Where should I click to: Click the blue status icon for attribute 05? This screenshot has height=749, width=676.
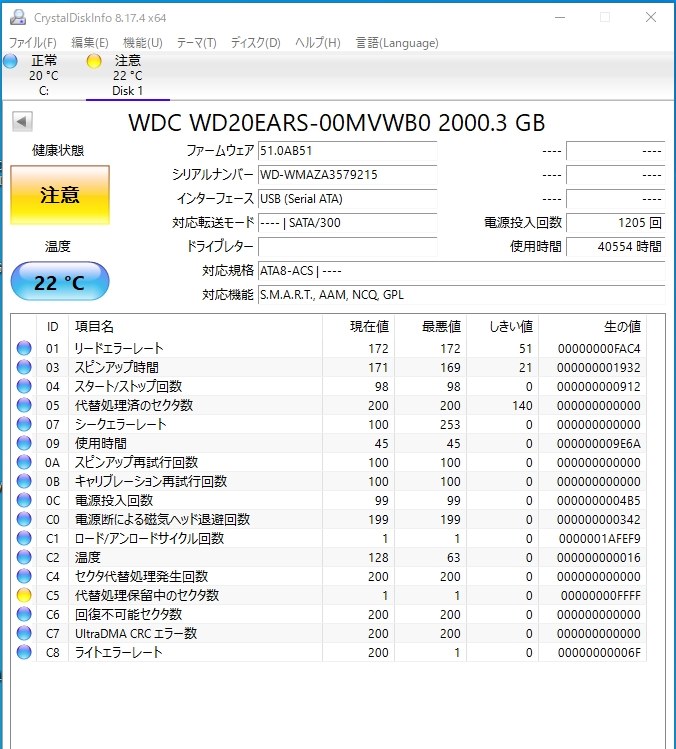pyautogui.click(x=24, y=405)
